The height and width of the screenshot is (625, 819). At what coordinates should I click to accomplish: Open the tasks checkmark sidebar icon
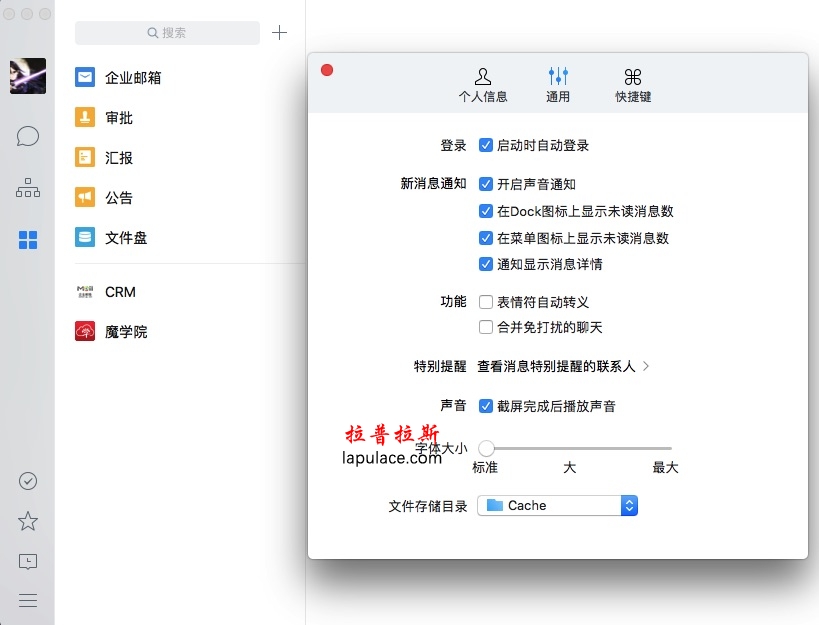coord(28,481)
